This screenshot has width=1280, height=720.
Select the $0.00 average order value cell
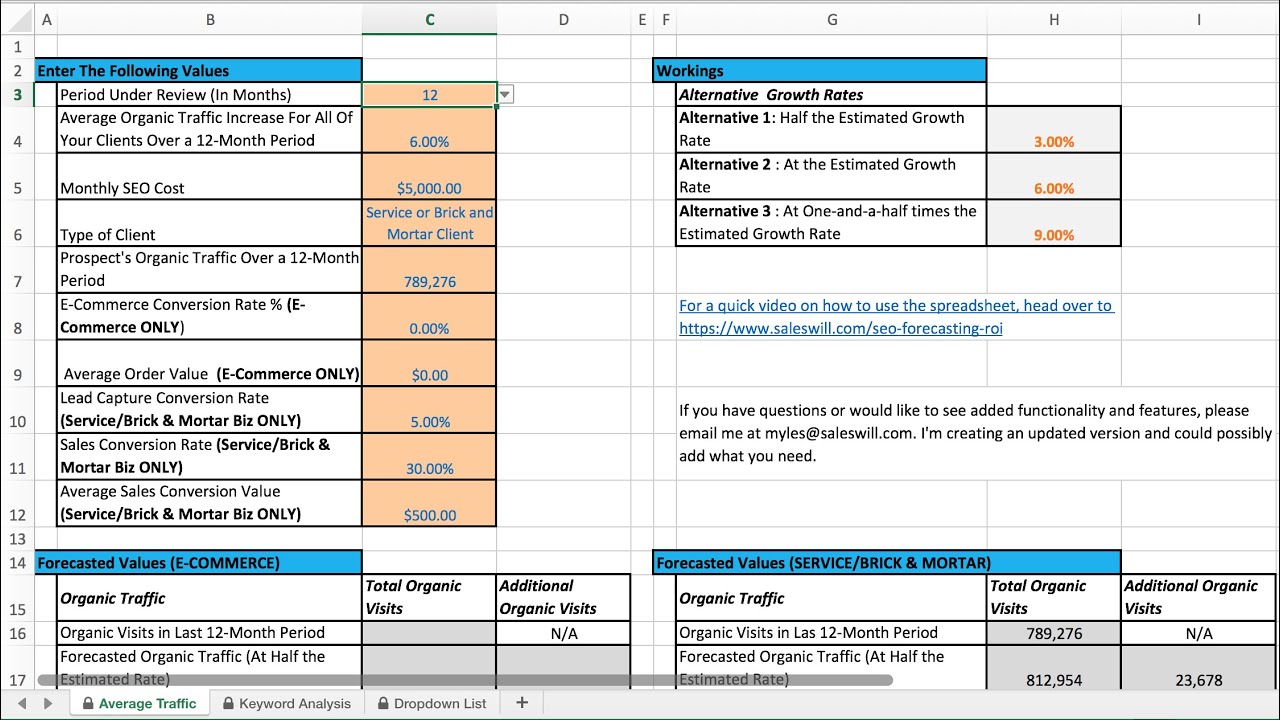tap(430, 363)
